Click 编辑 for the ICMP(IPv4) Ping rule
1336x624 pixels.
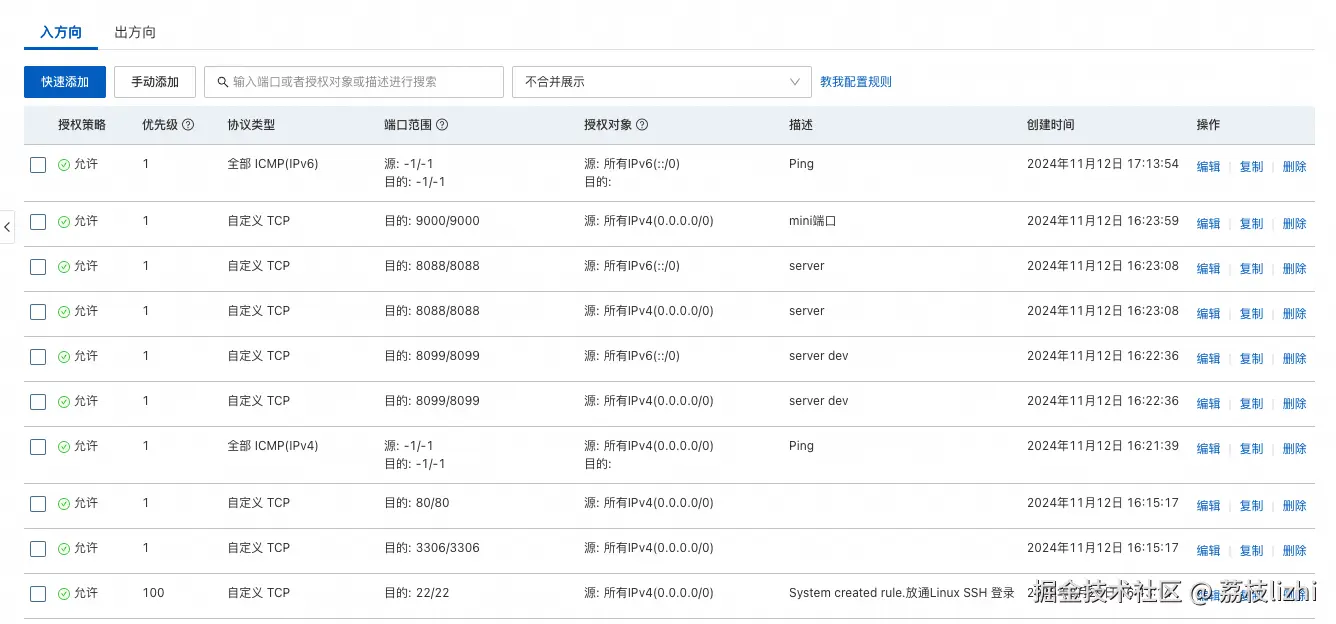tap(1209, 449)
